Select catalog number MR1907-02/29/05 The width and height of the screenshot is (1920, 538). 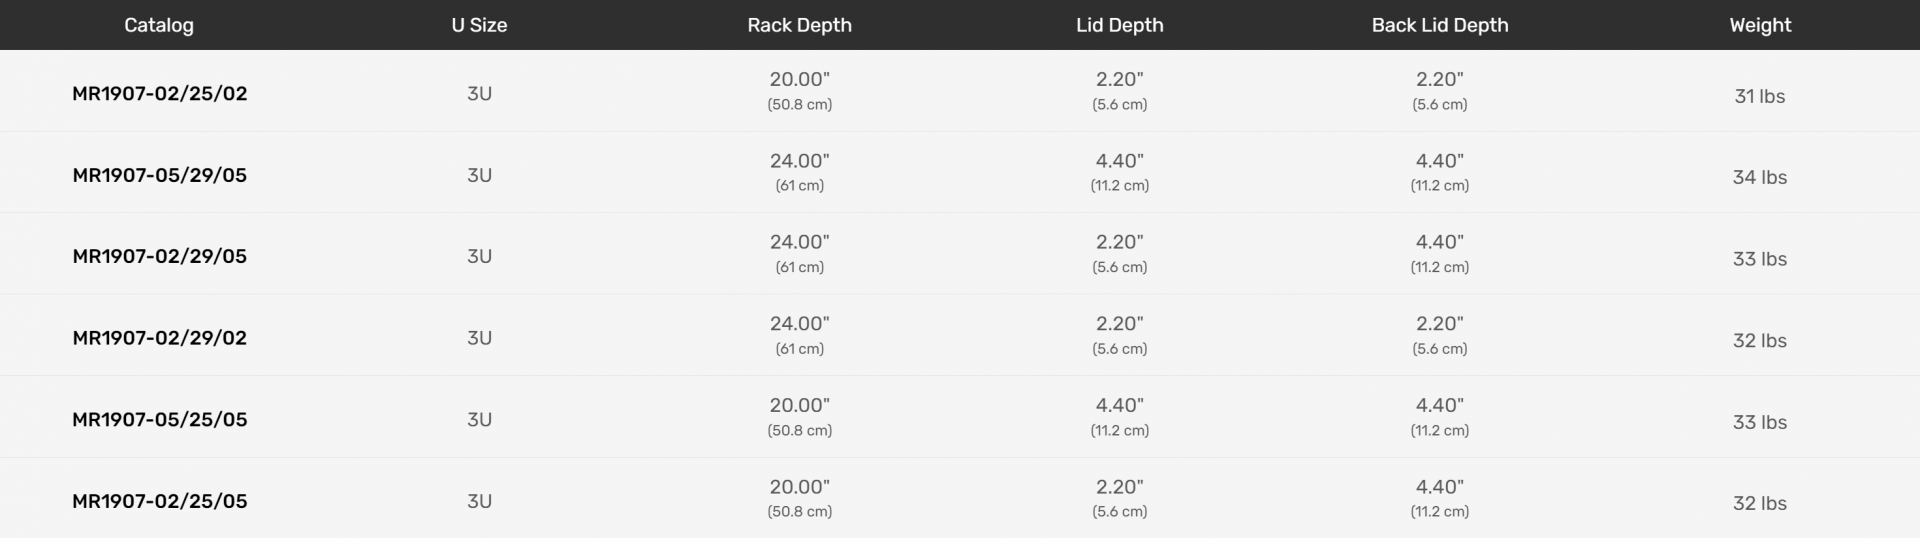159,257
